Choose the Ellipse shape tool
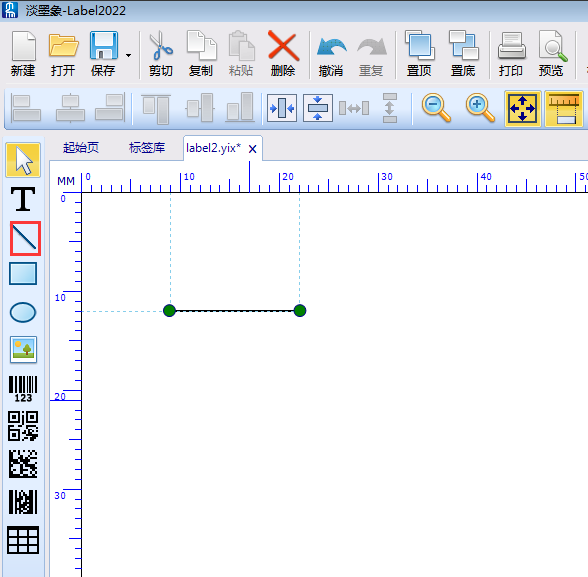The width and height of the screenshot is (588, 577). tap(23, 312)
